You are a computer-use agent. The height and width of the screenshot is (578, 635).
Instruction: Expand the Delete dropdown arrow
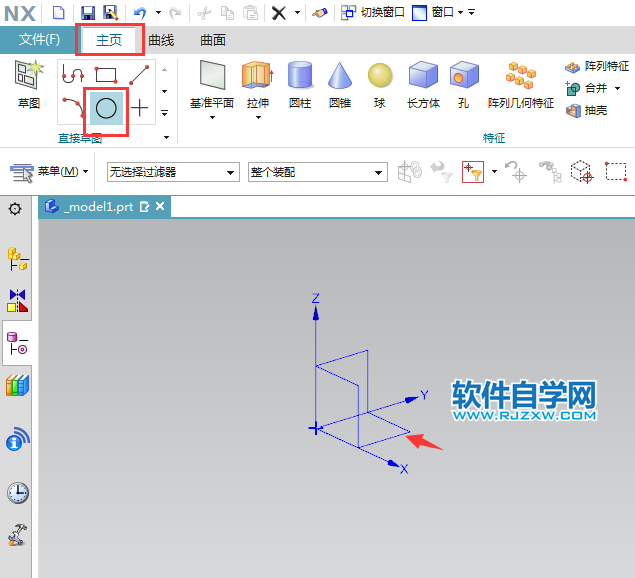pos(297,13)
